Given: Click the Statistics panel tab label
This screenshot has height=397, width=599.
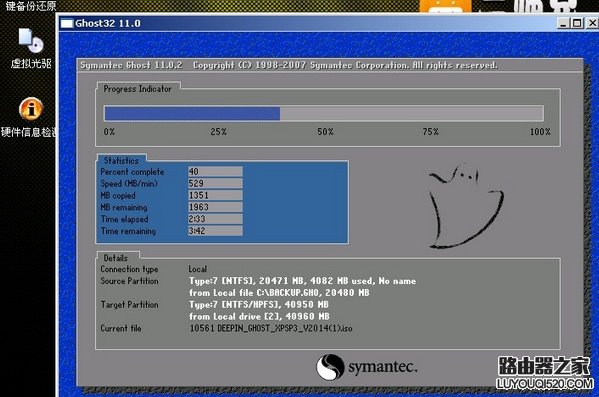Looking at the screenshot, I should [x=121, y=160].
